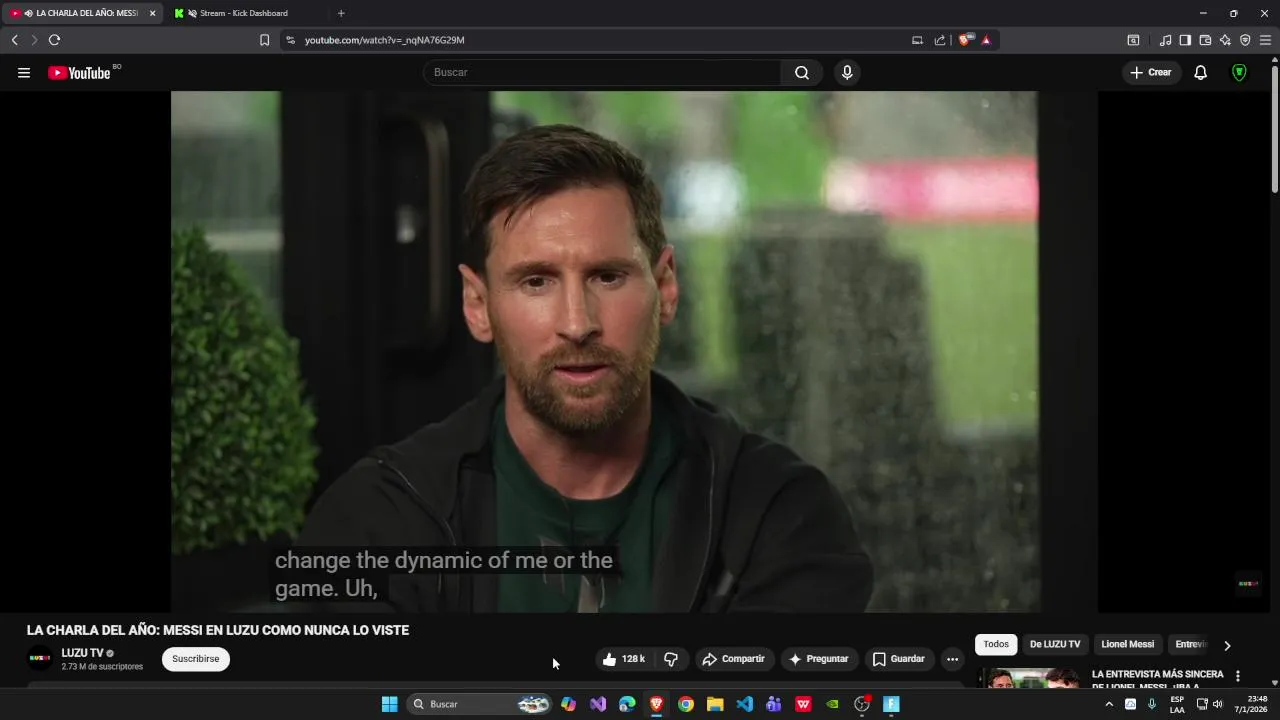This screenshot has height=720, width=1280.
Task: Click the Compartir share button
Action: [733, 659]
